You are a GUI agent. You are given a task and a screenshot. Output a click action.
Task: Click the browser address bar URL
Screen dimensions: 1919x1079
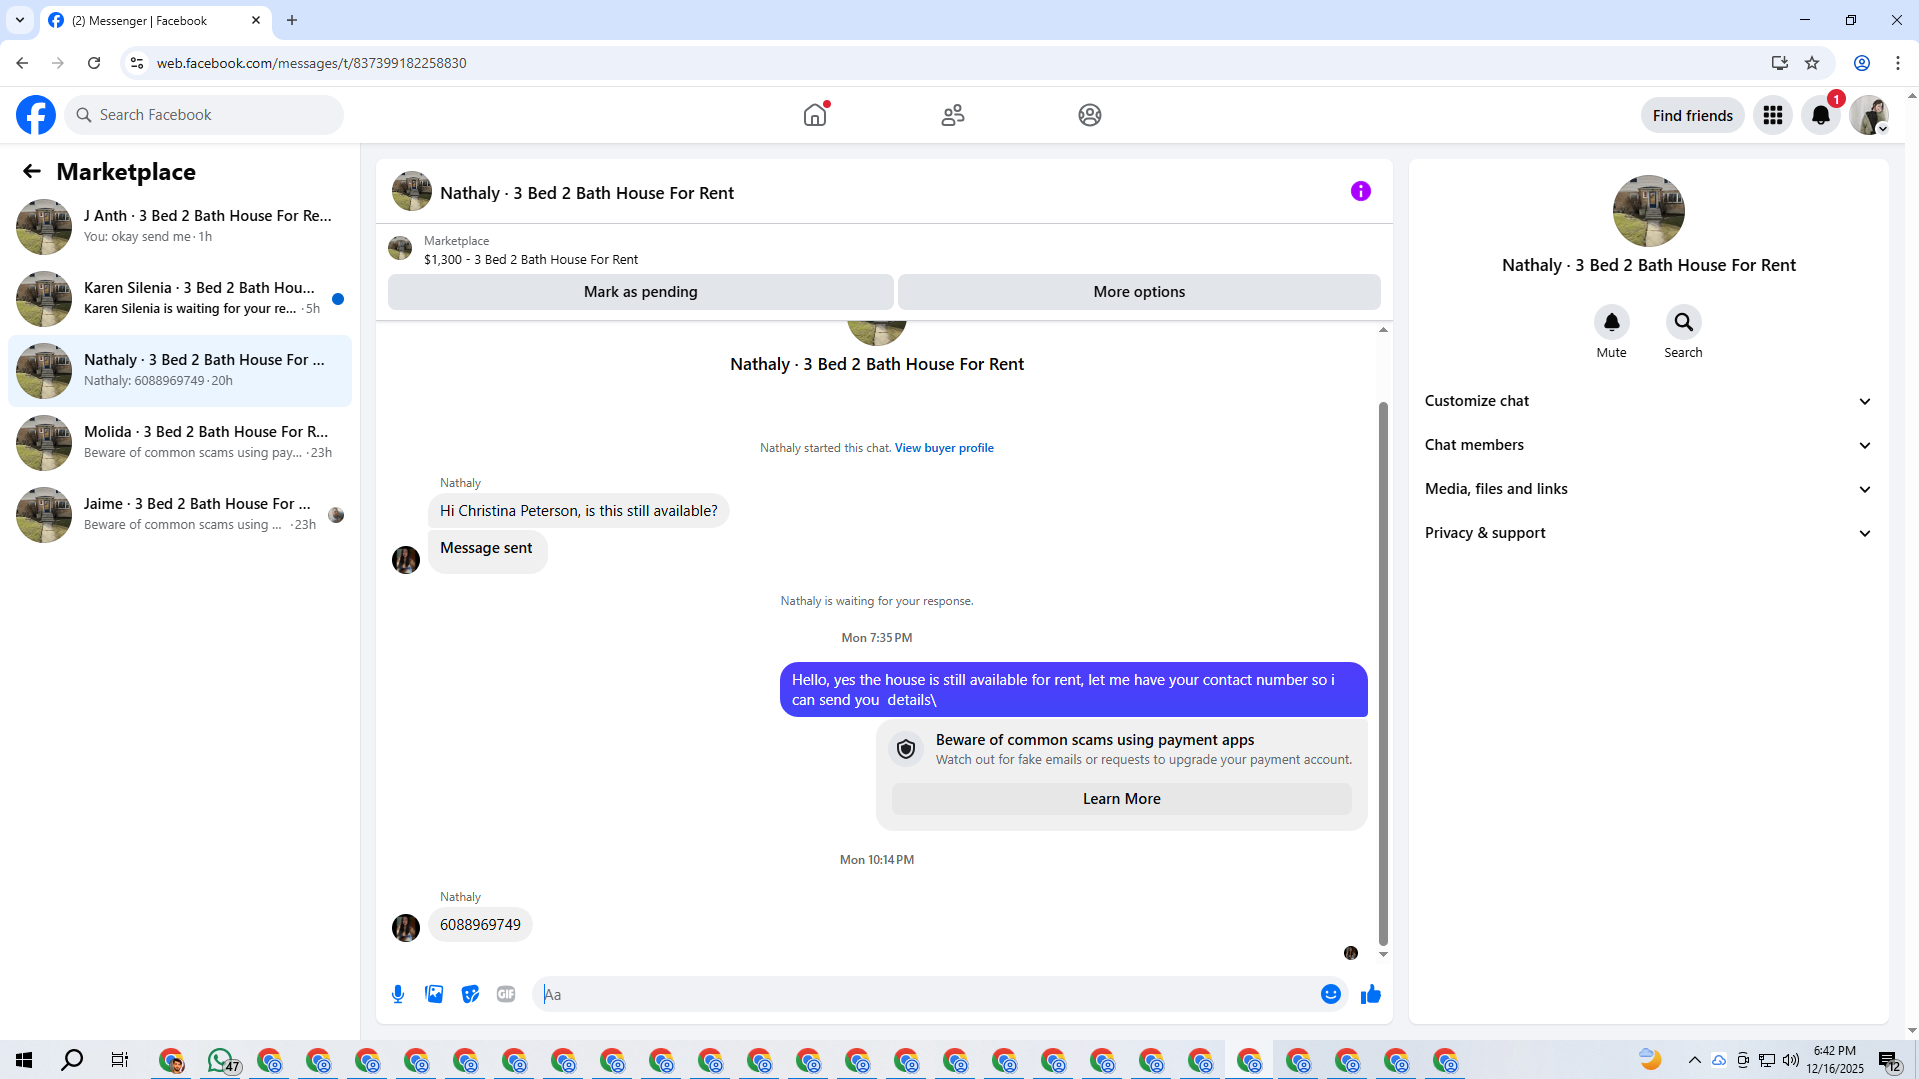pos(311,63)
